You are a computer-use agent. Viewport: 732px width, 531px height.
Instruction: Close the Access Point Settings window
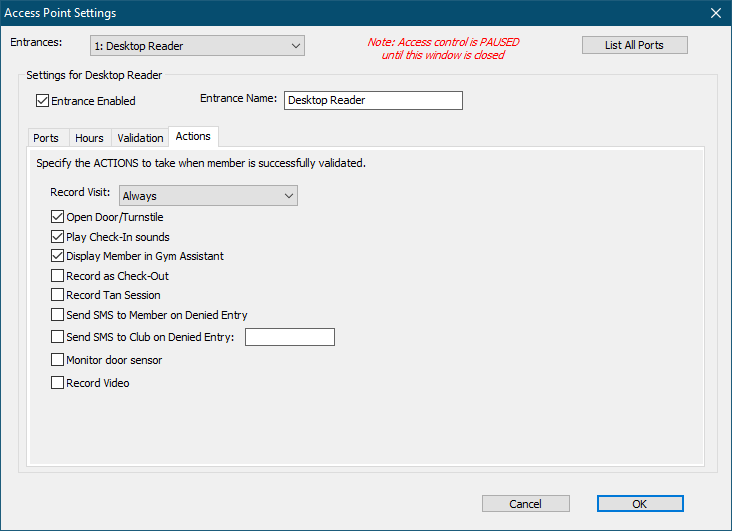point(715,13)
